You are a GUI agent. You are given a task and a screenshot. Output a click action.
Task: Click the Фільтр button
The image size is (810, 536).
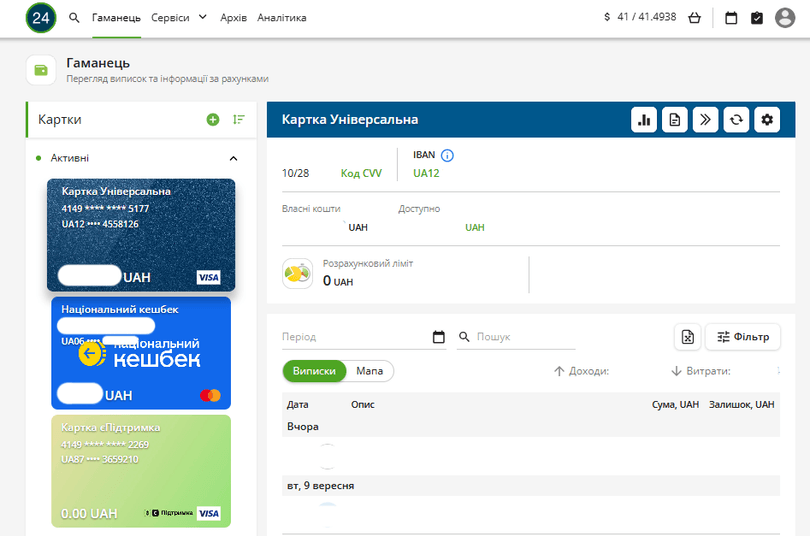[x=743, y=337]
